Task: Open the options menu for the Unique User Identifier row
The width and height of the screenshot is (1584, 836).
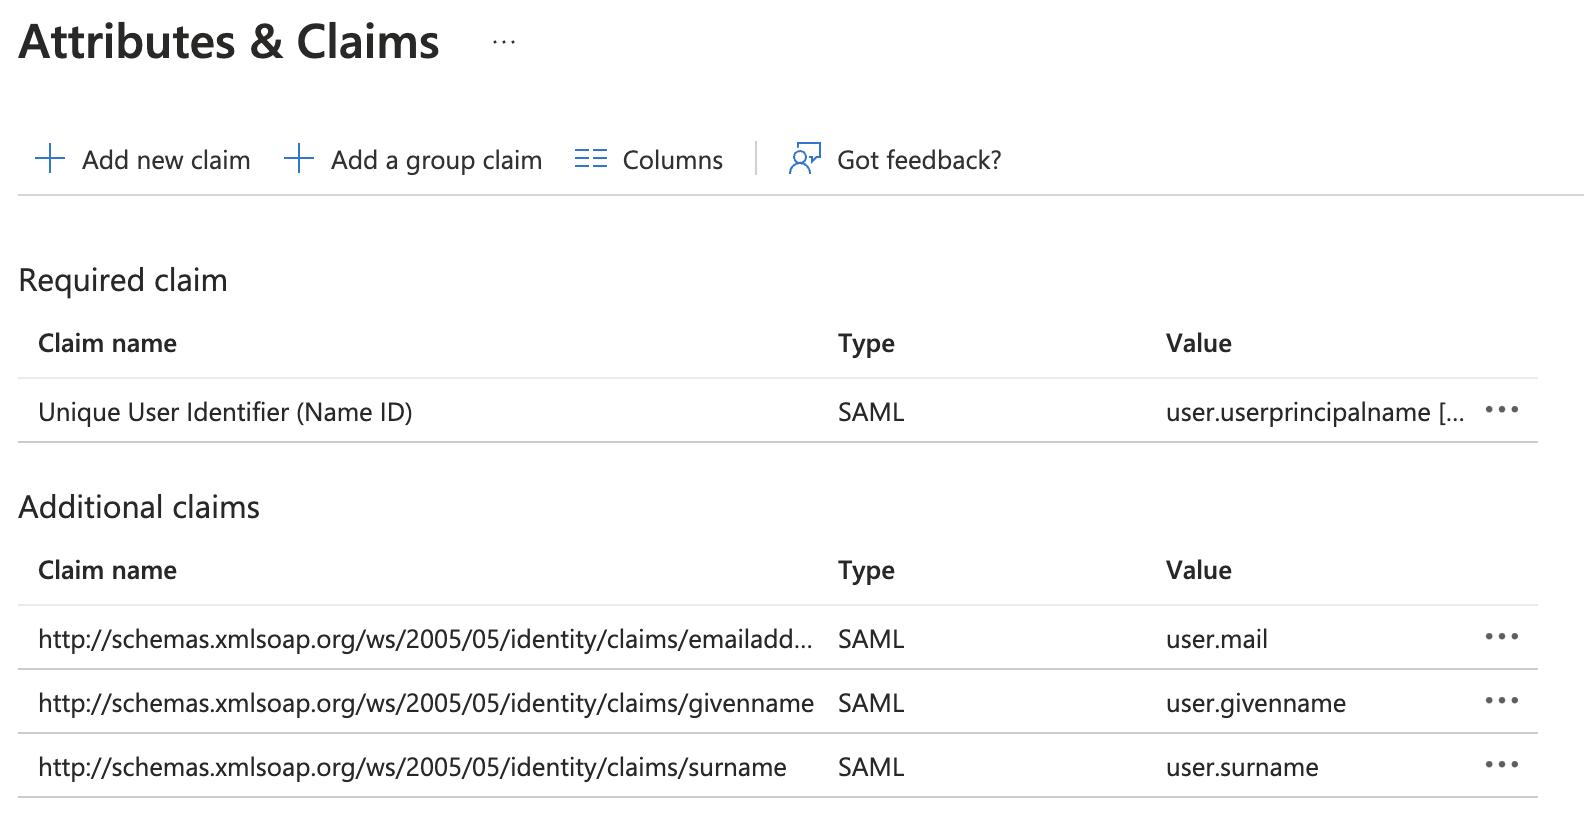Action: click(1502, 410)
